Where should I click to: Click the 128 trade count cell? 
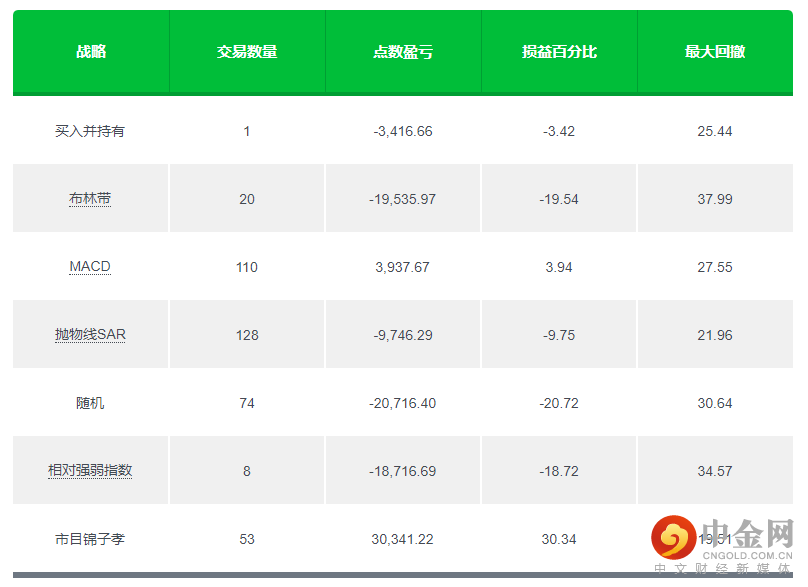tap(247, 335)
